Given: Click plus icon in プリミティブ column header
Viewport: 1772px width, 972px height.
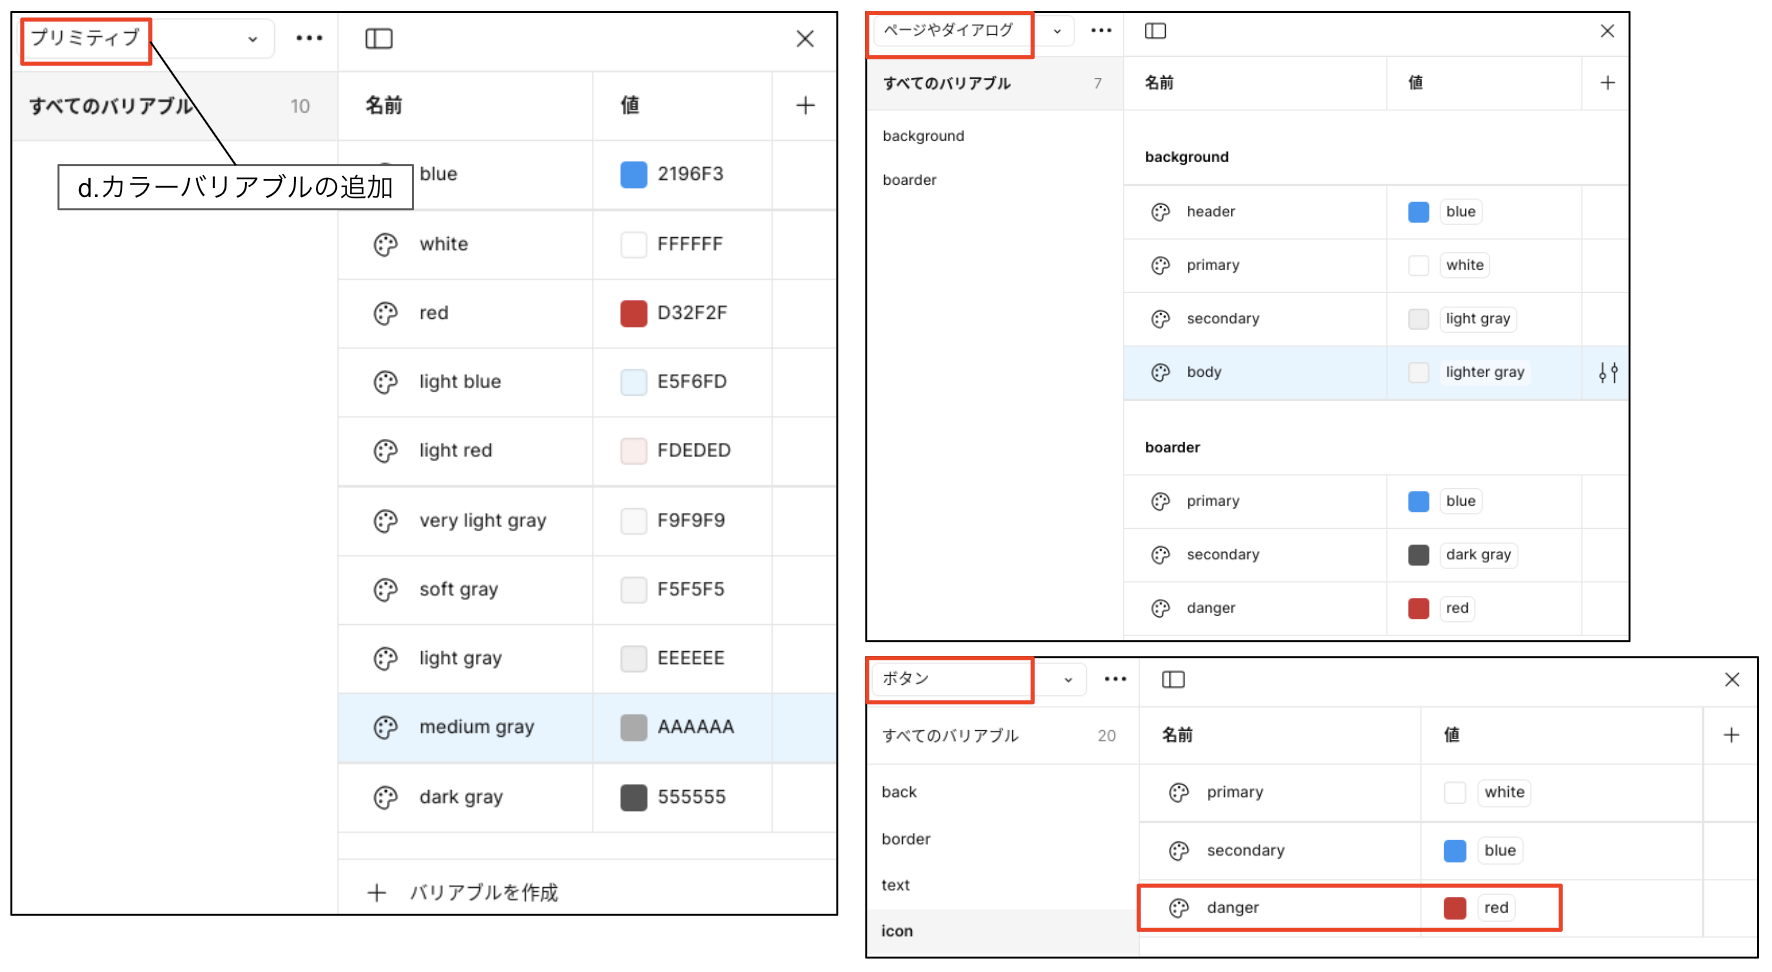Looking at the screenshot, I should (805, 106).
